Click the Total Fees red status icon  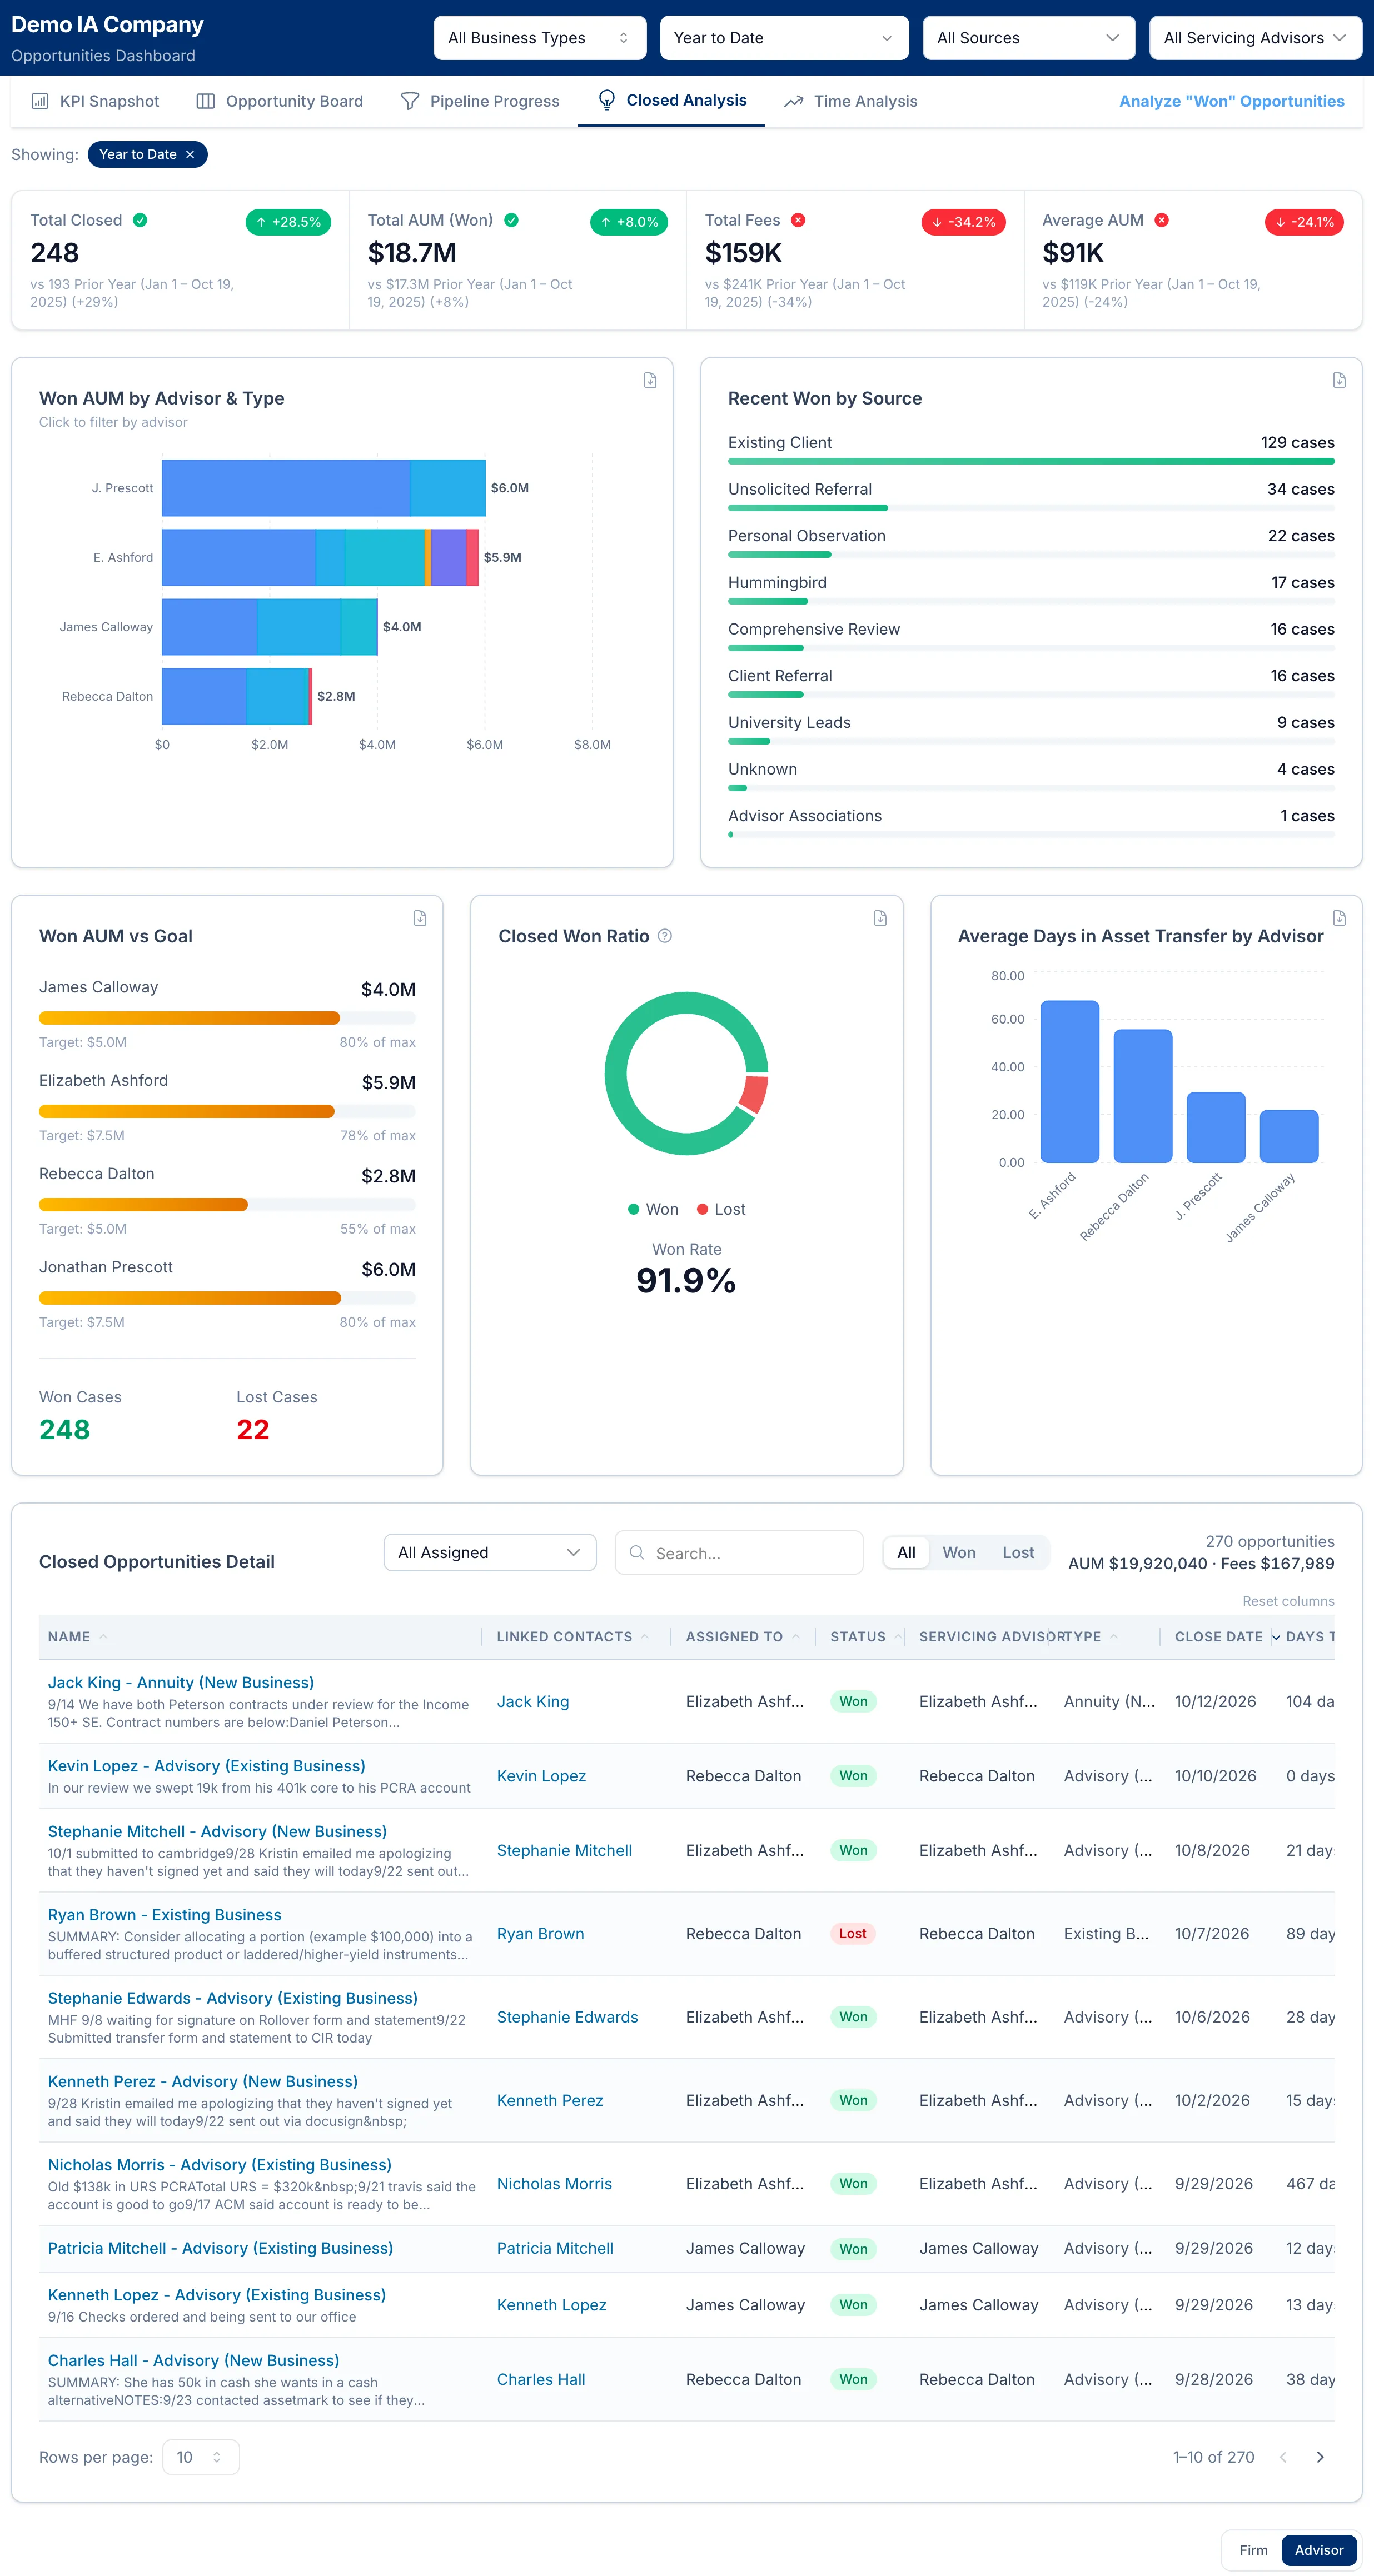point(798,220)
